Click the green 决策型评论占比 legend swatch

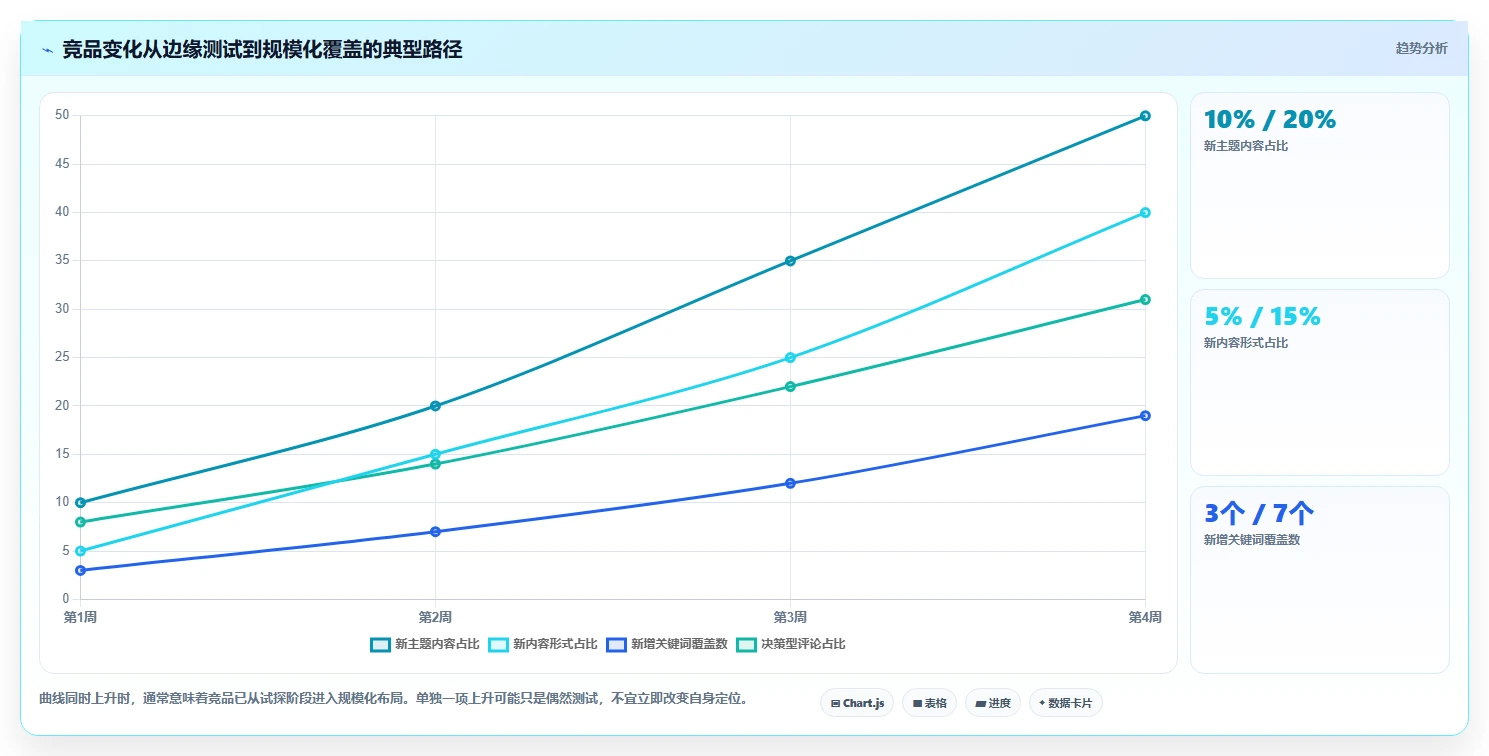click(746, 644)
